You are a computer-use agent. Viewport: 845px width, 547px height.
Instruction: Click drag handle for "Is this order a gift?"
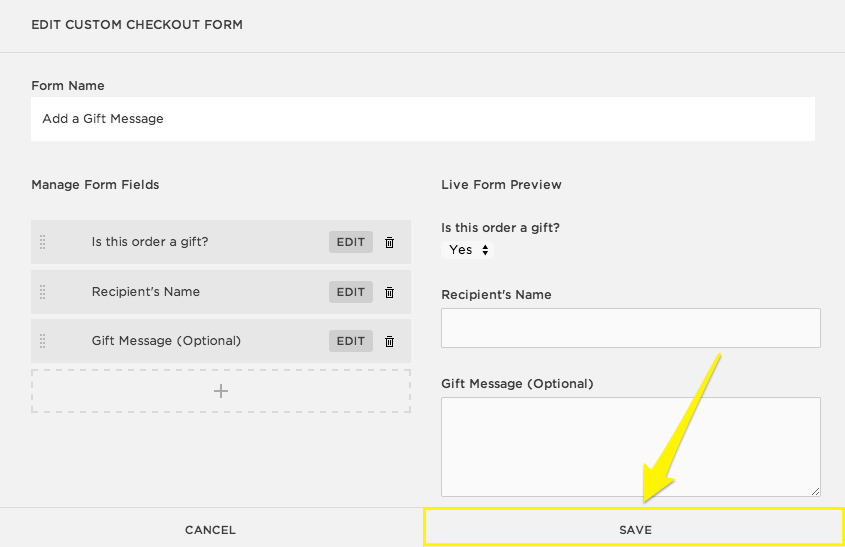tap(42, 242)
